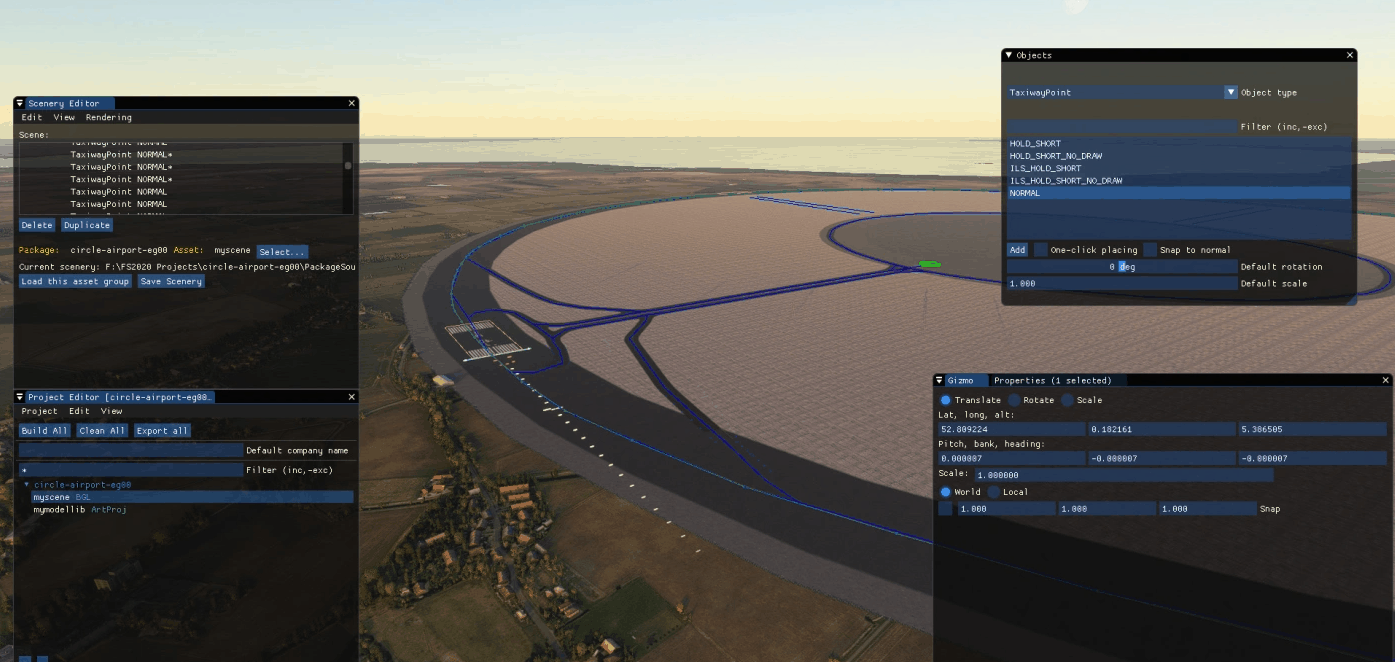
Task: Collapse the Scenery Editor panel triangle
Action: tap(20, 103)
